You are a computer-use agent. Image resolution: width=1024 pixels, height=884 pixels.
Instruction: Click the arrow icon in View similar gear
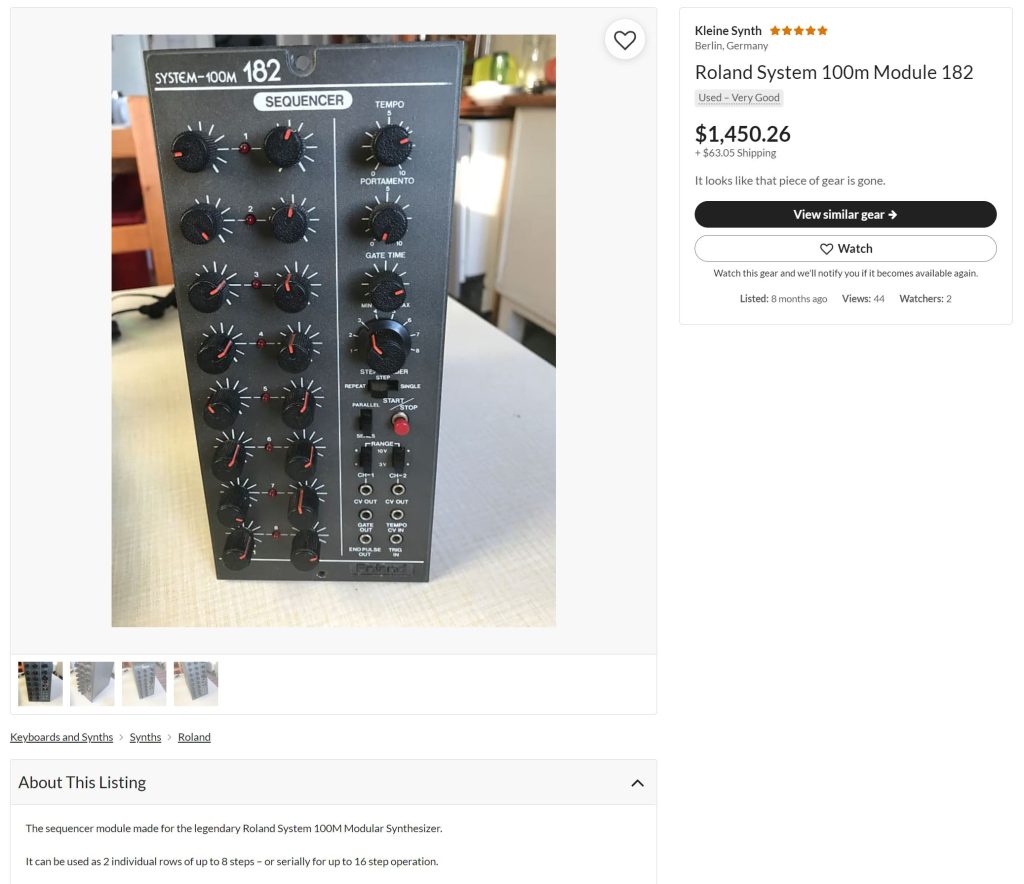(893, 214)
